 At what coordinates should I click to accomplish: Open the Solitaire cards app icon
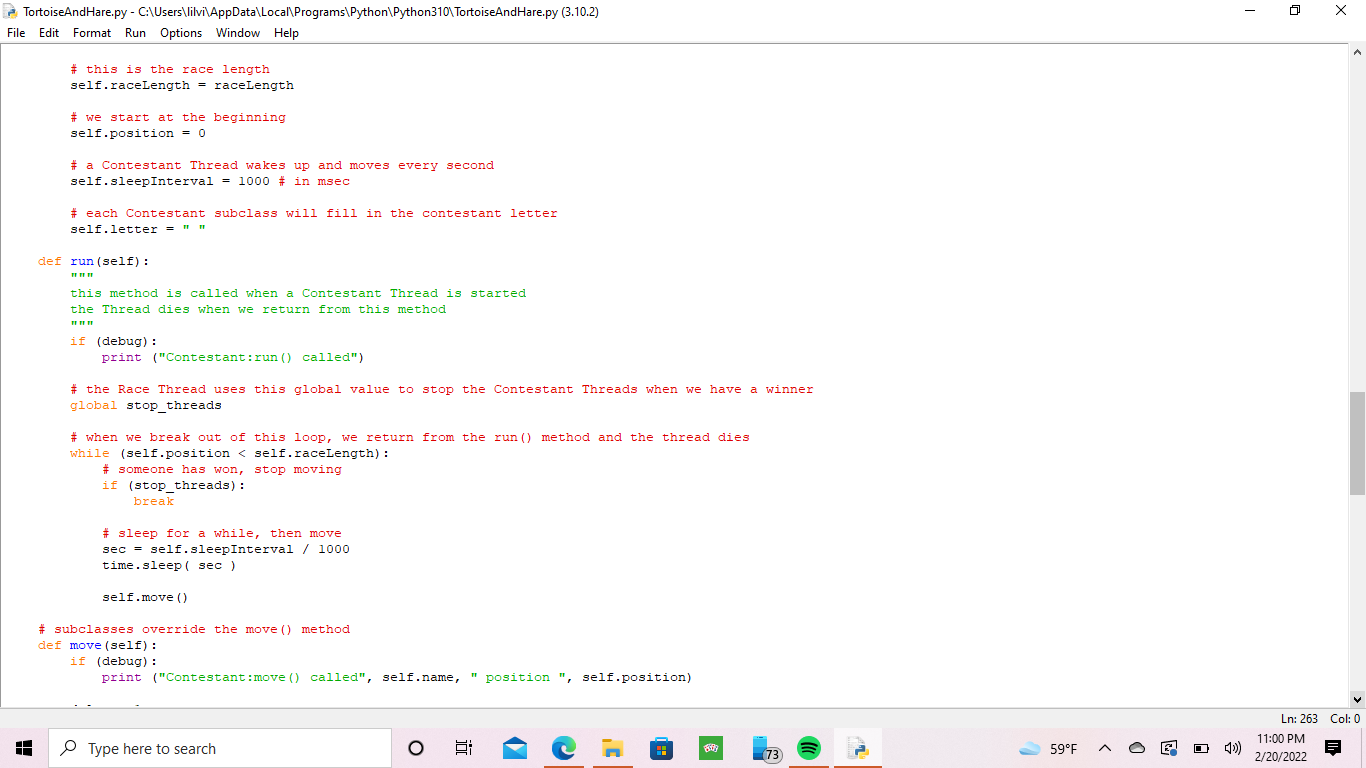coord(711,748)
